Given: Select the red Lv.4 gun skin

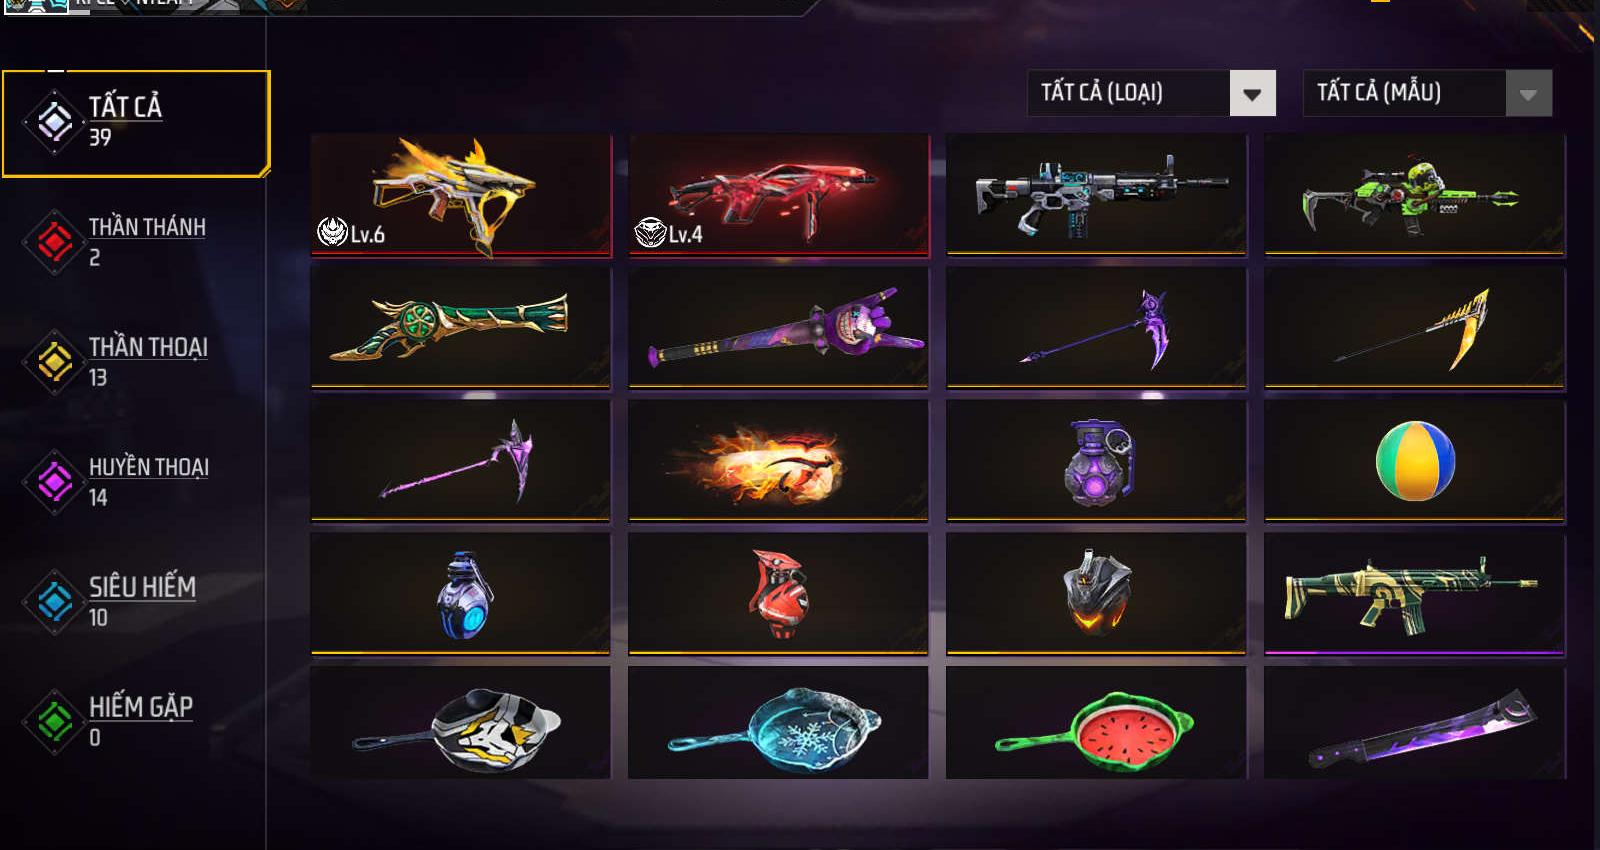Looking at the screenshot, I should [x=779, y=195].
